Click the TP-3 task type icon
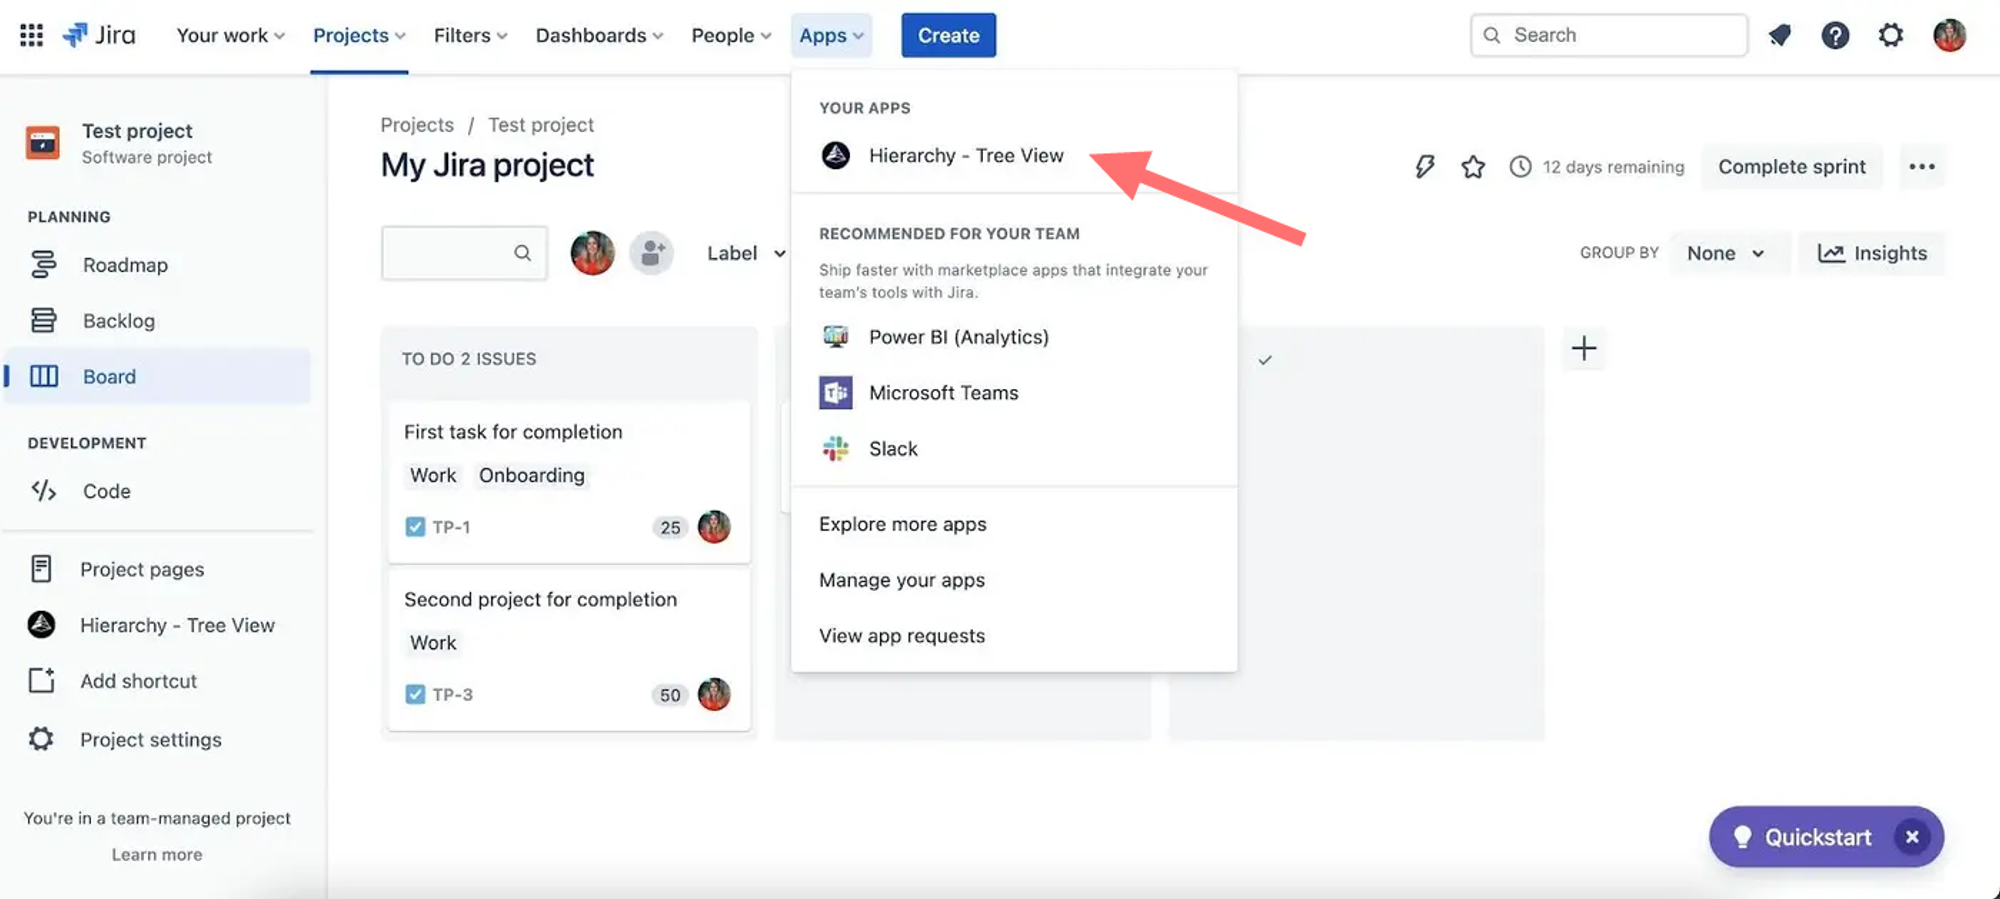 pos(415,694)
